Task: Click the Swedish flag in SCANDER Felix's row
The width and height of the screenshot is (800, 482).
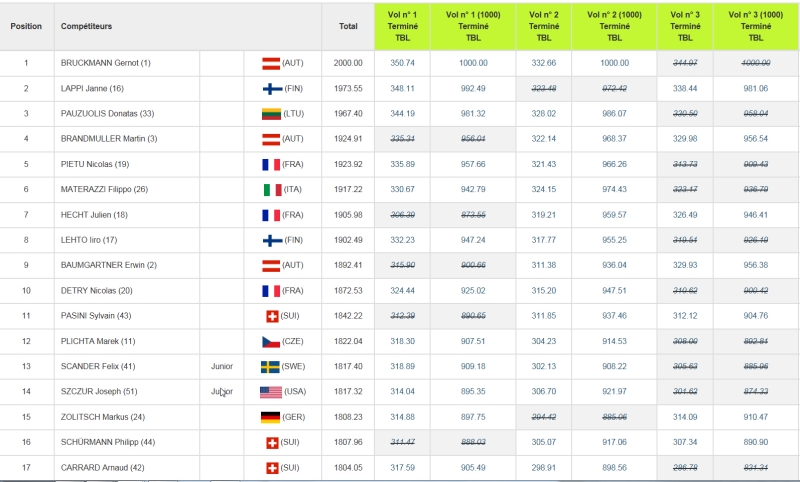Action: pyautogui.click(x=270, y=367)
